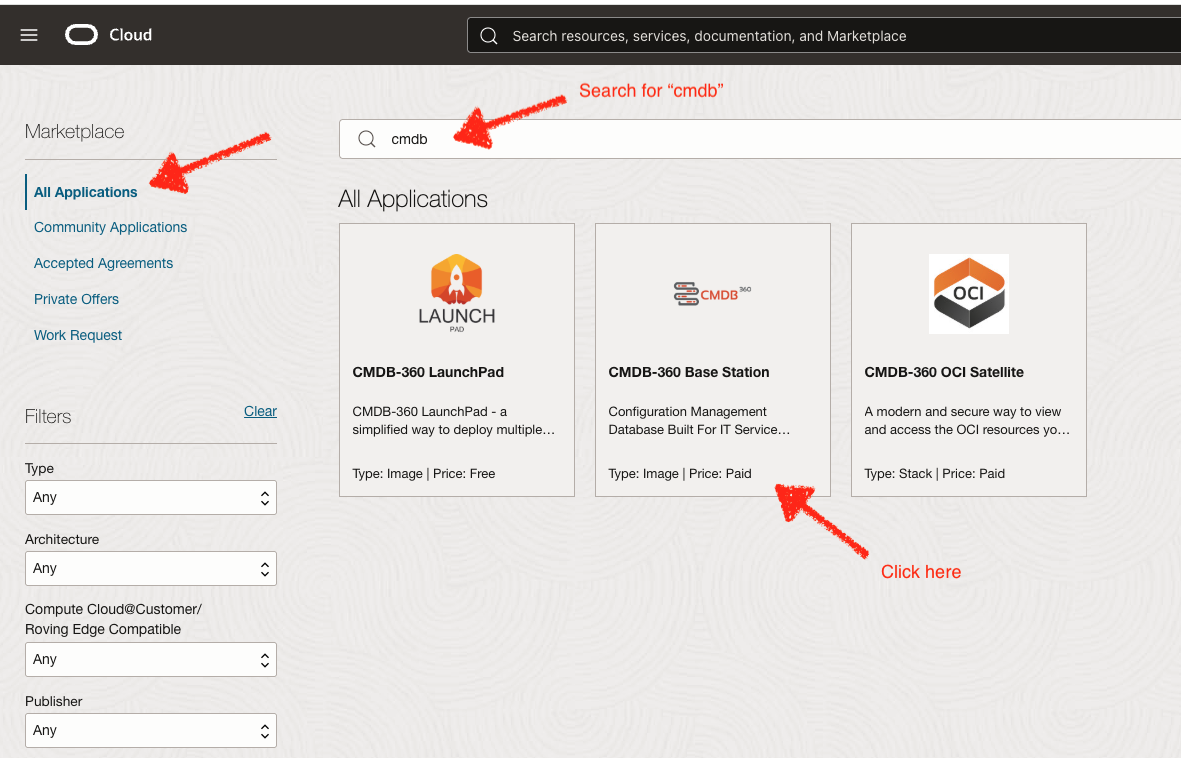Click the magnifier icon in top search bar
This screenshot has height=758, width=1181.
click(489, 36)
